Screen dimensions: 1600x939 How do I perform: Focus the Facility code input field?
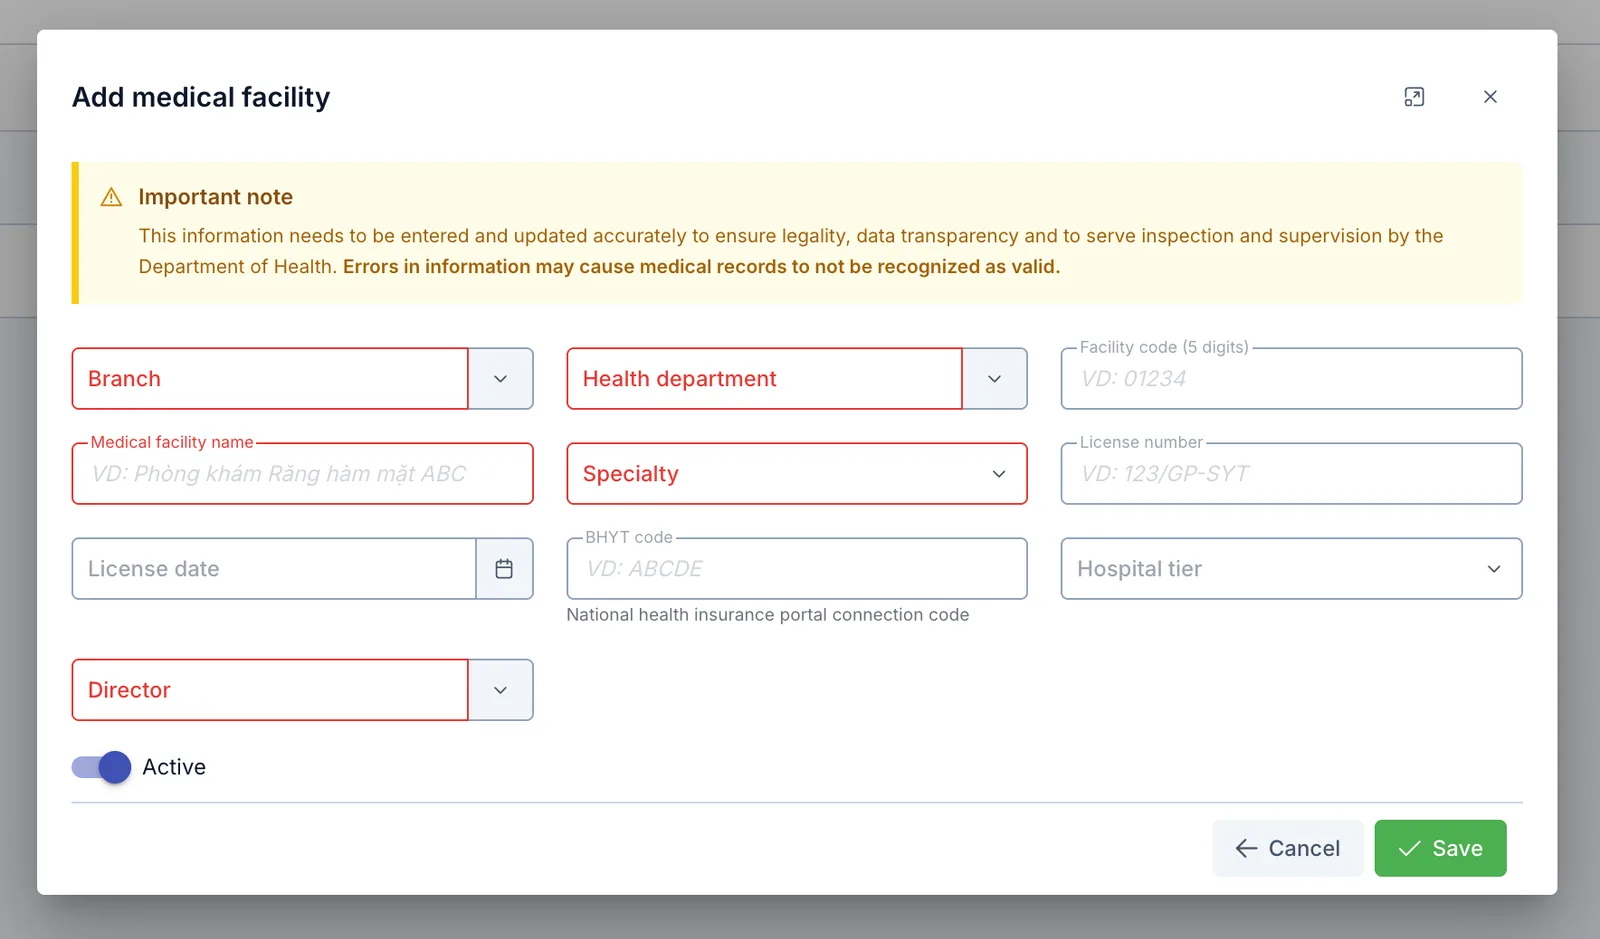coord(1291,379)
